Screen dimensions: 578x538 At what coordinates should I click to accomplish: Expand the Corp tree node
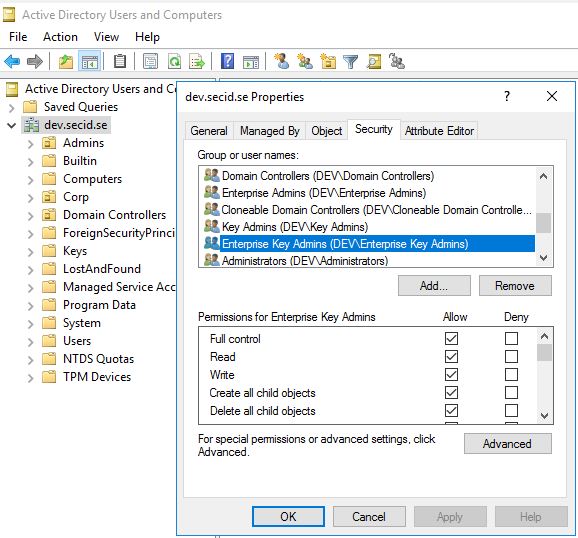click(31, 198)
